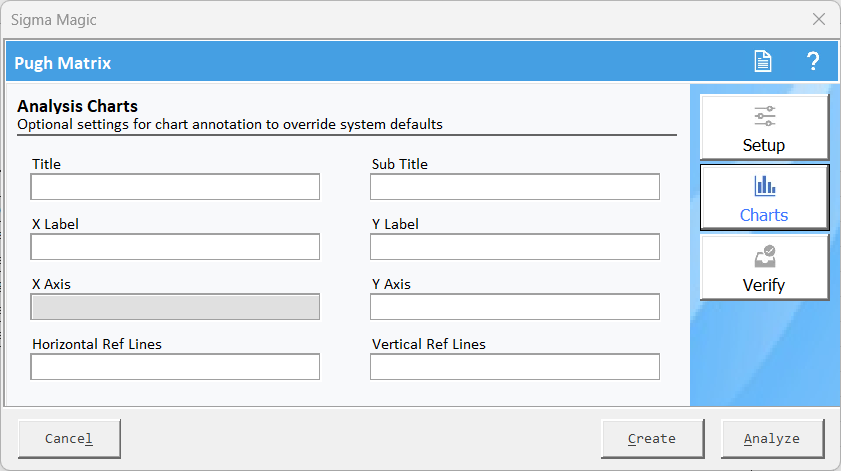This screenshot has width=841, height=471.
Task: Click the greyed X Axis field
Action: click(175, 306)
